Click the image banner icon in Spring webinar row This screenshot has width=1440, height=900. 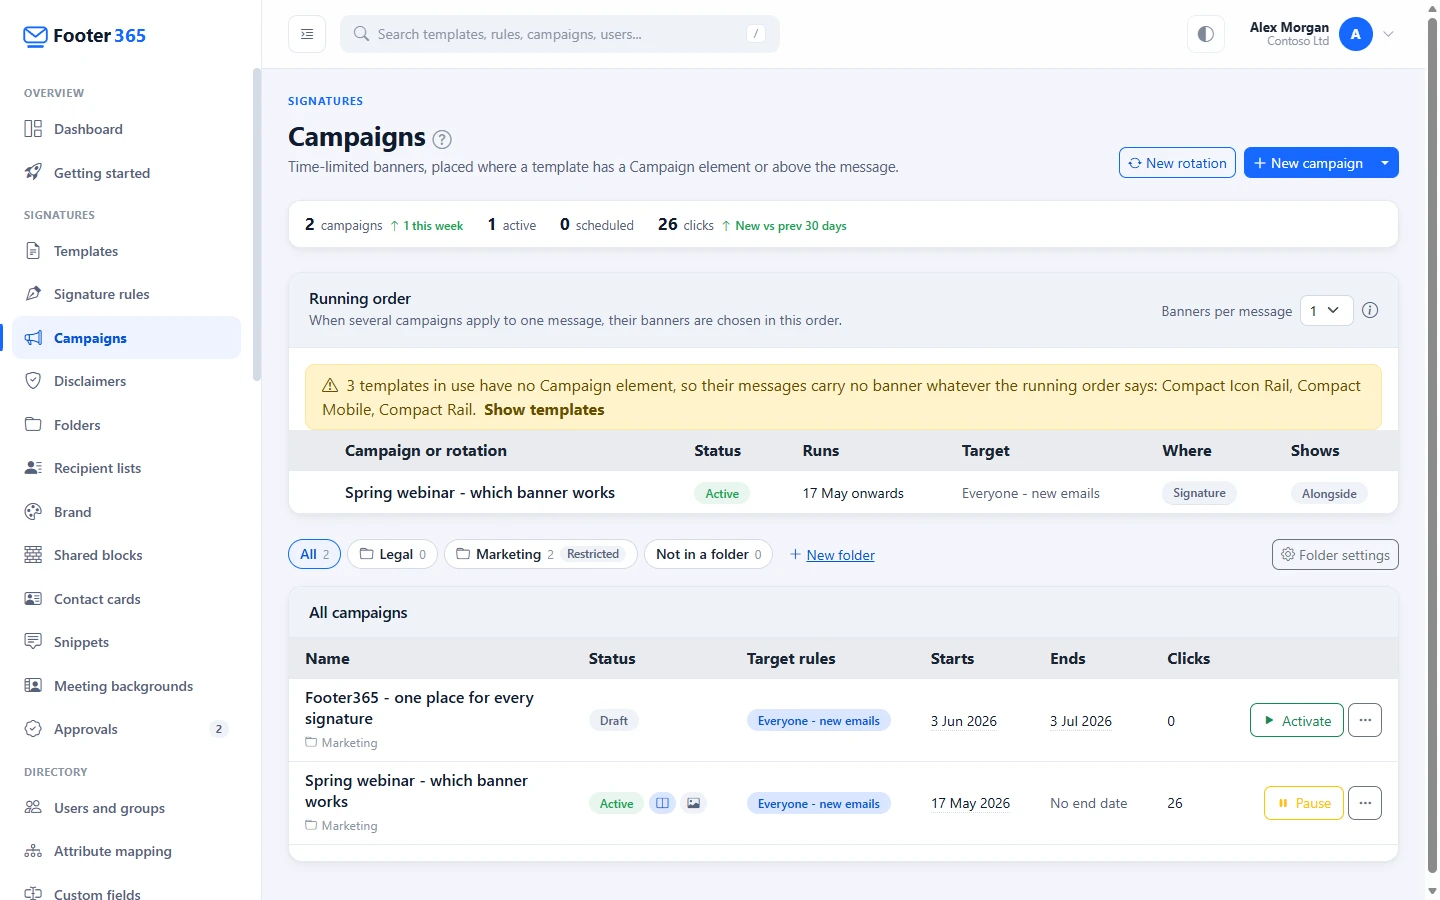[694, 803]
